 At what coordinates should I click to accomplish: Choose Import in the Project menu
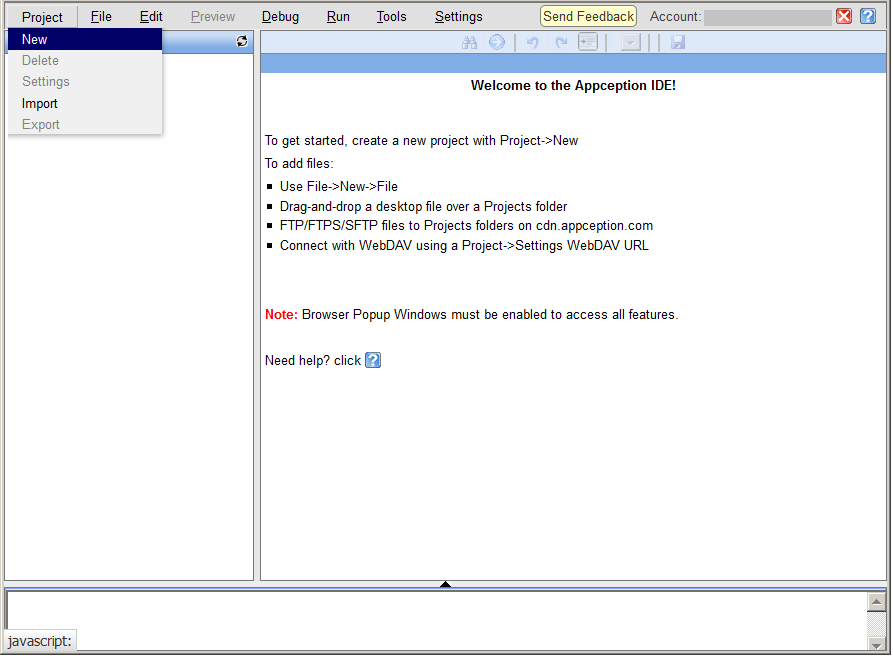(x=85, y=104)
